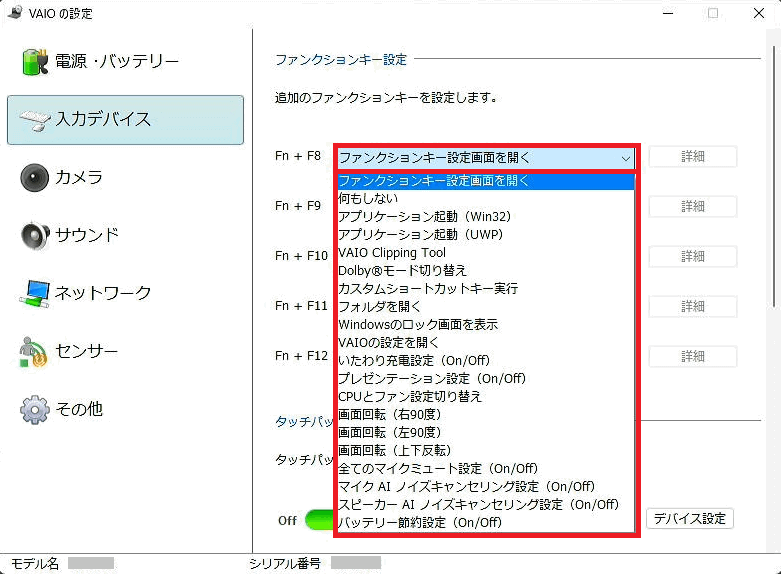This screenshot has height=574, width=781.
Task: Open the サウンド settings label
Action: click(x=87, y=235)
